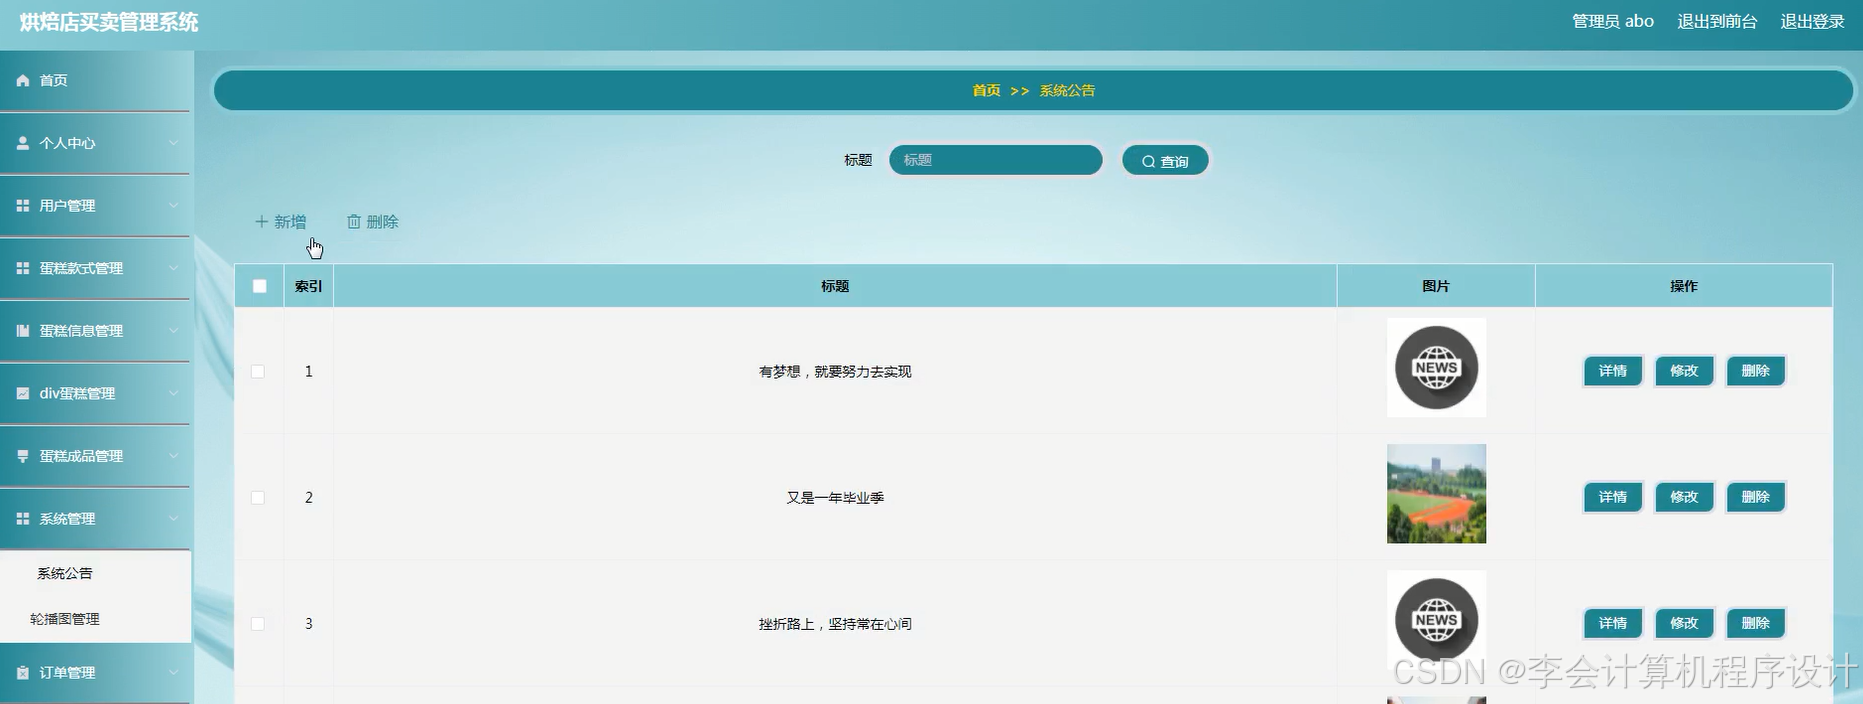
Task: Expand the 个人中心 menu chevron
Action: [173, 143]
